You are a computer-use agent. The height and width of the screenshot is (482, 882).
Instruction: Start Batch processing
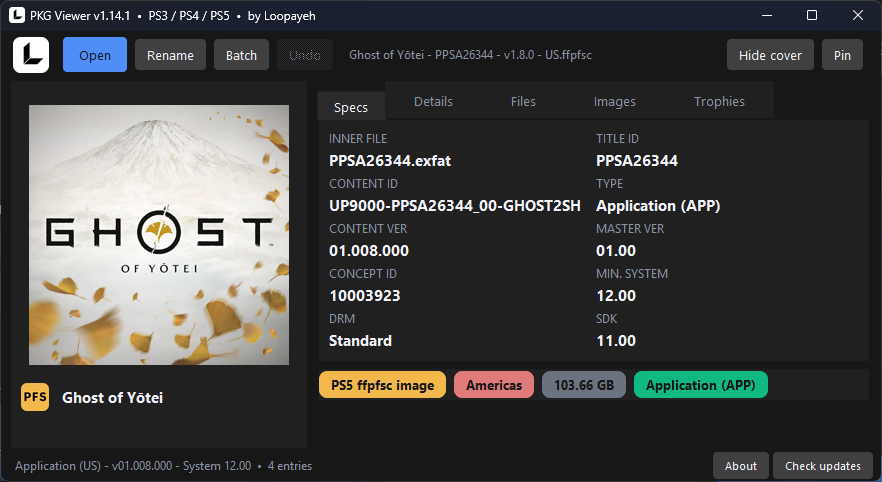pos(241,55)
